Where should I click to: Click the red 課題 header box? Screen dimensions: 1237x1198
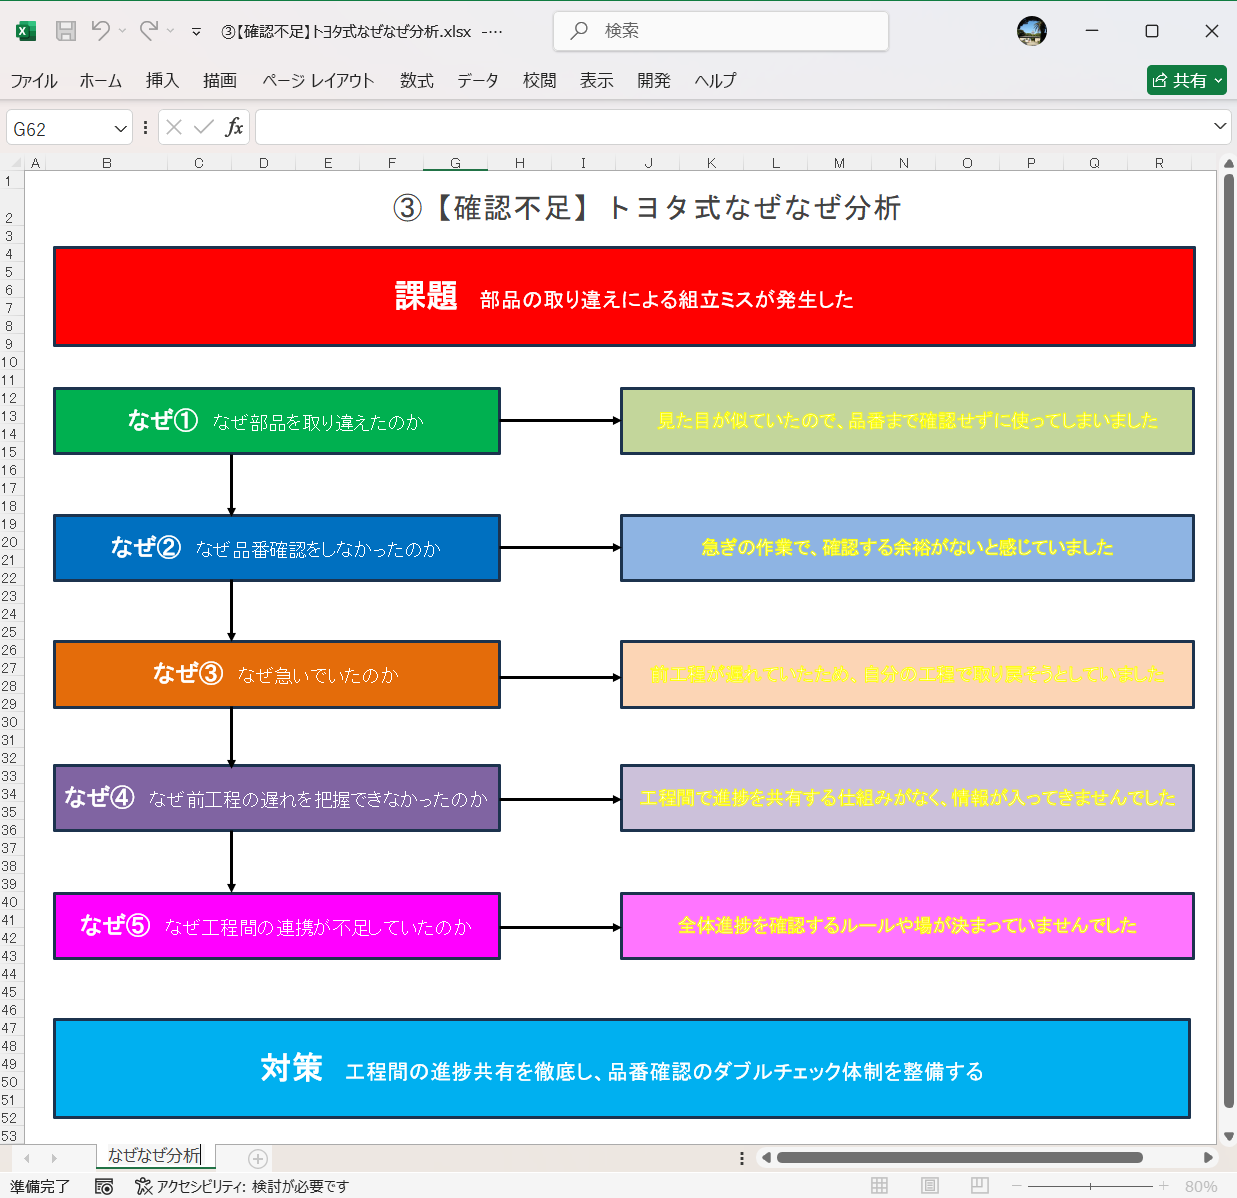623,296
